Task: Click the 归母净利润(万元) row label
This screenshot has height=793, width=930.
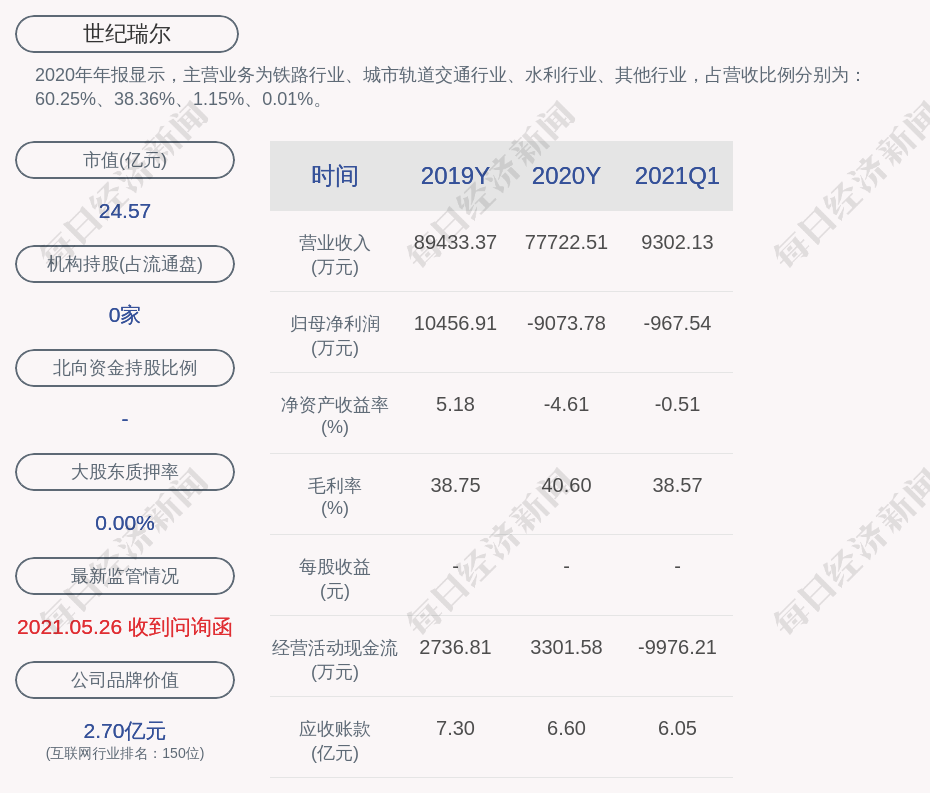Action: pyautogui.click(x=334, y=335)
